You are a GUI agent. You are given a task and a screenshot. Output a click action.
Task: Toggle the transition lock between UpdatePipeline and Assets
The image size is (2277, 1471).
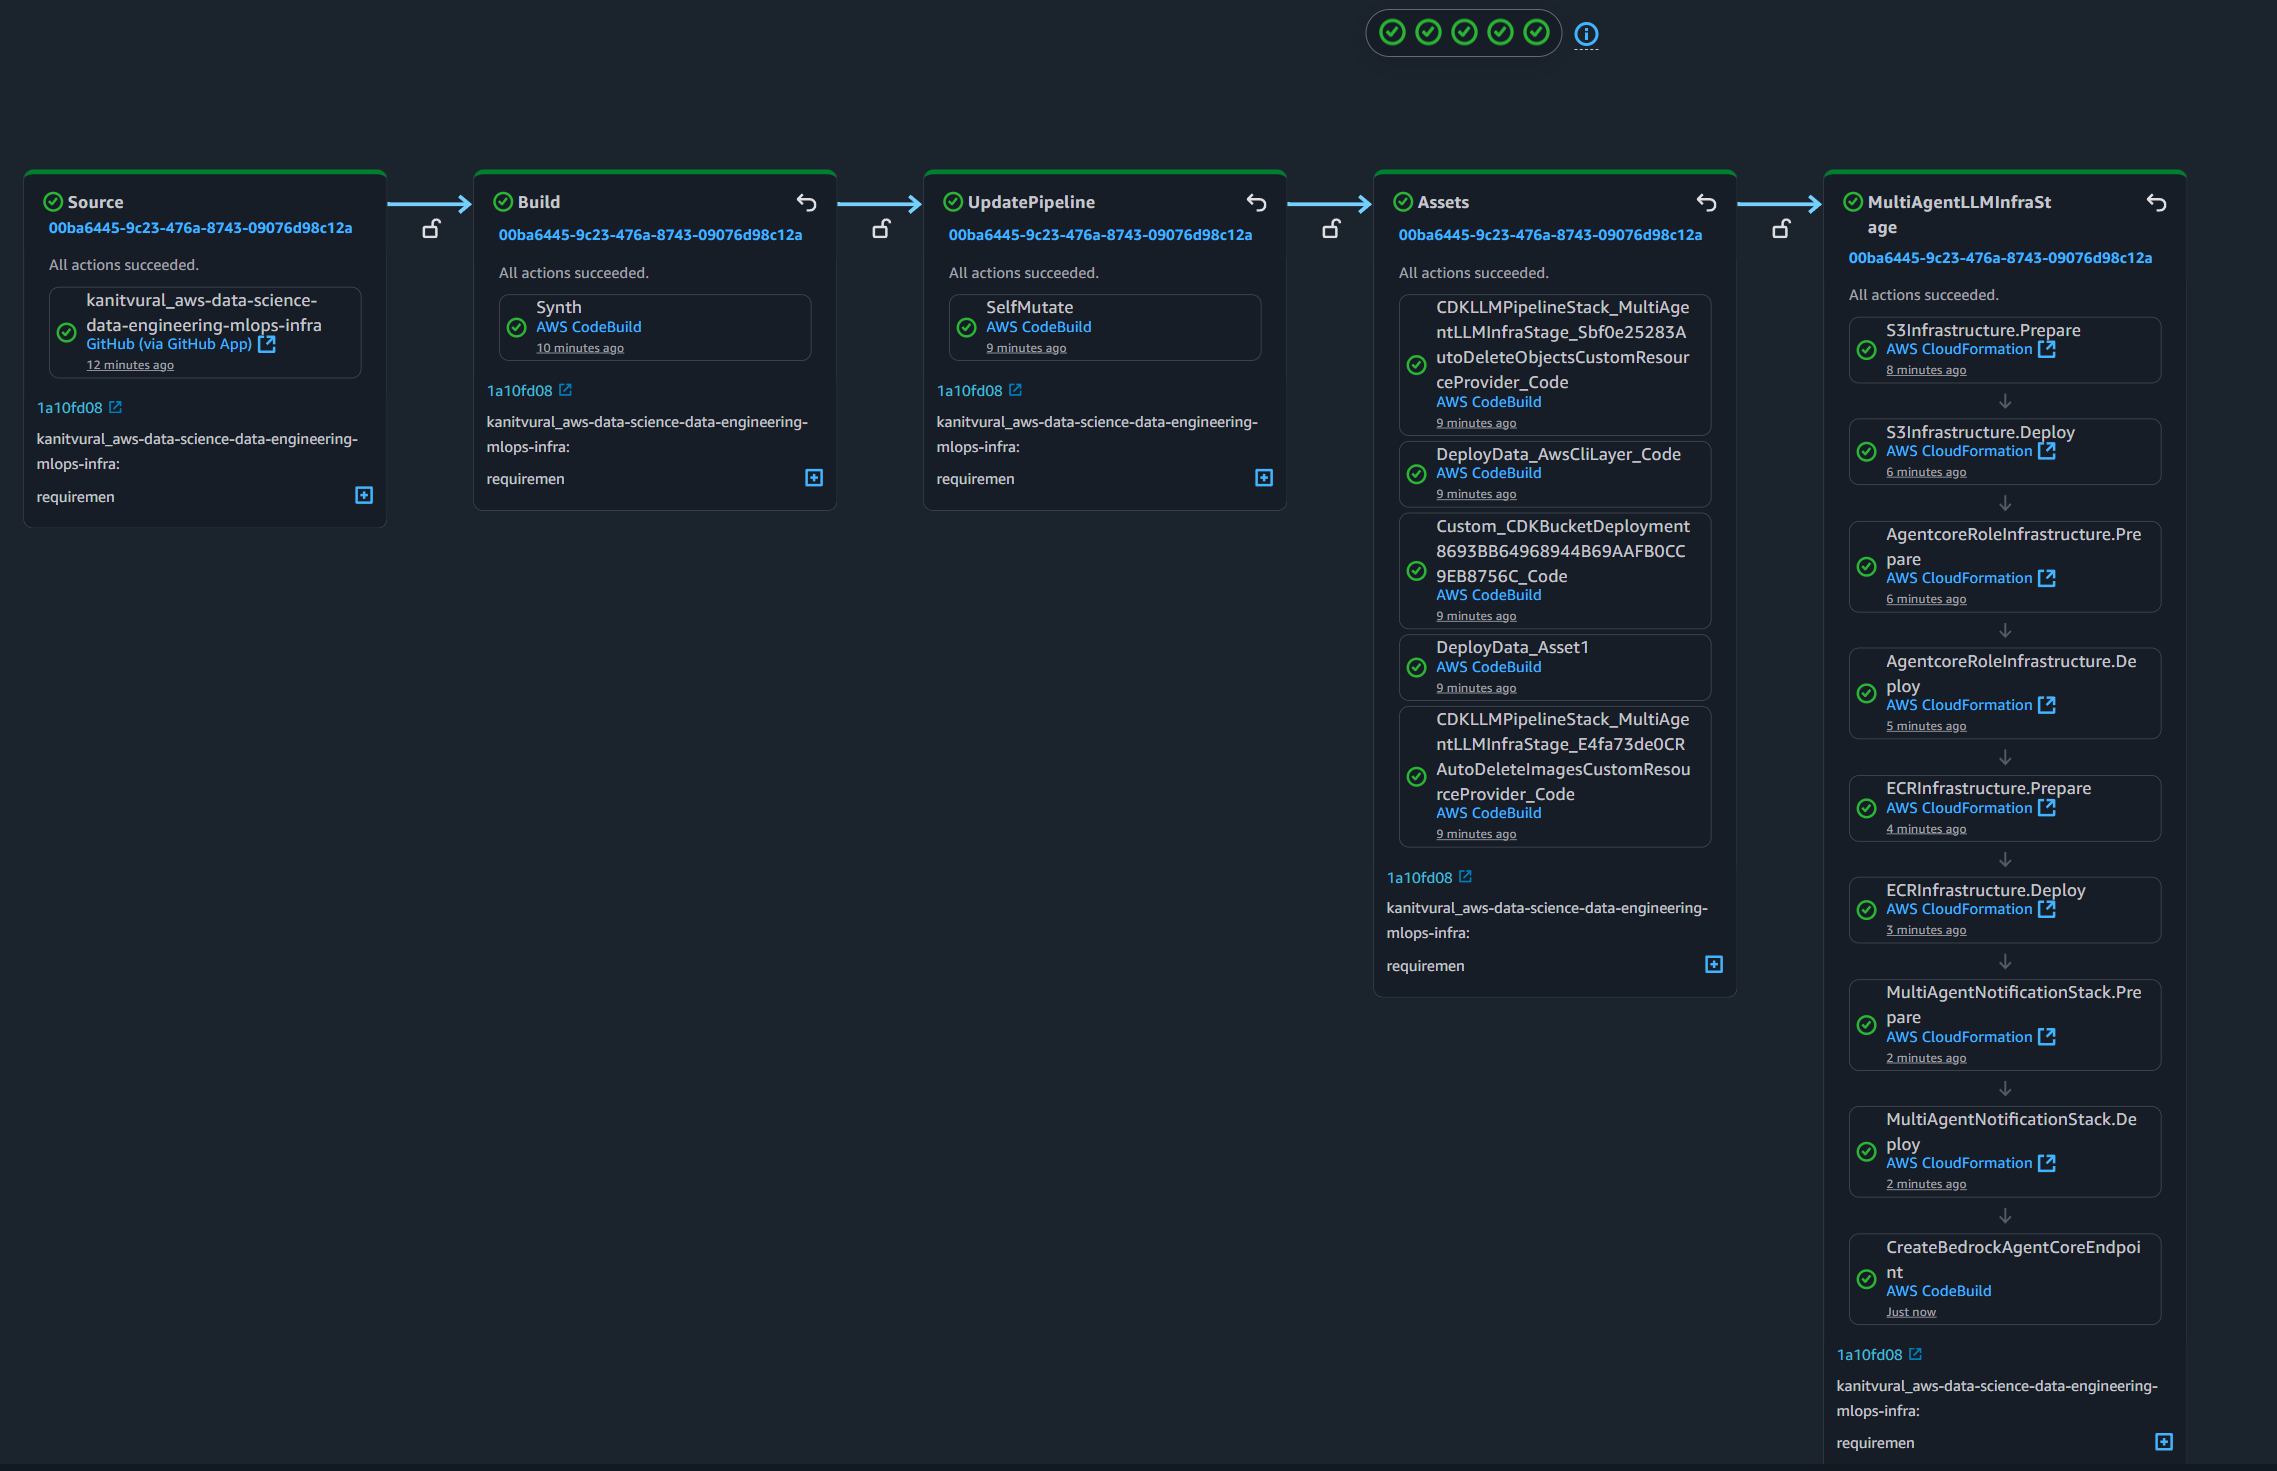point(1331,229)
